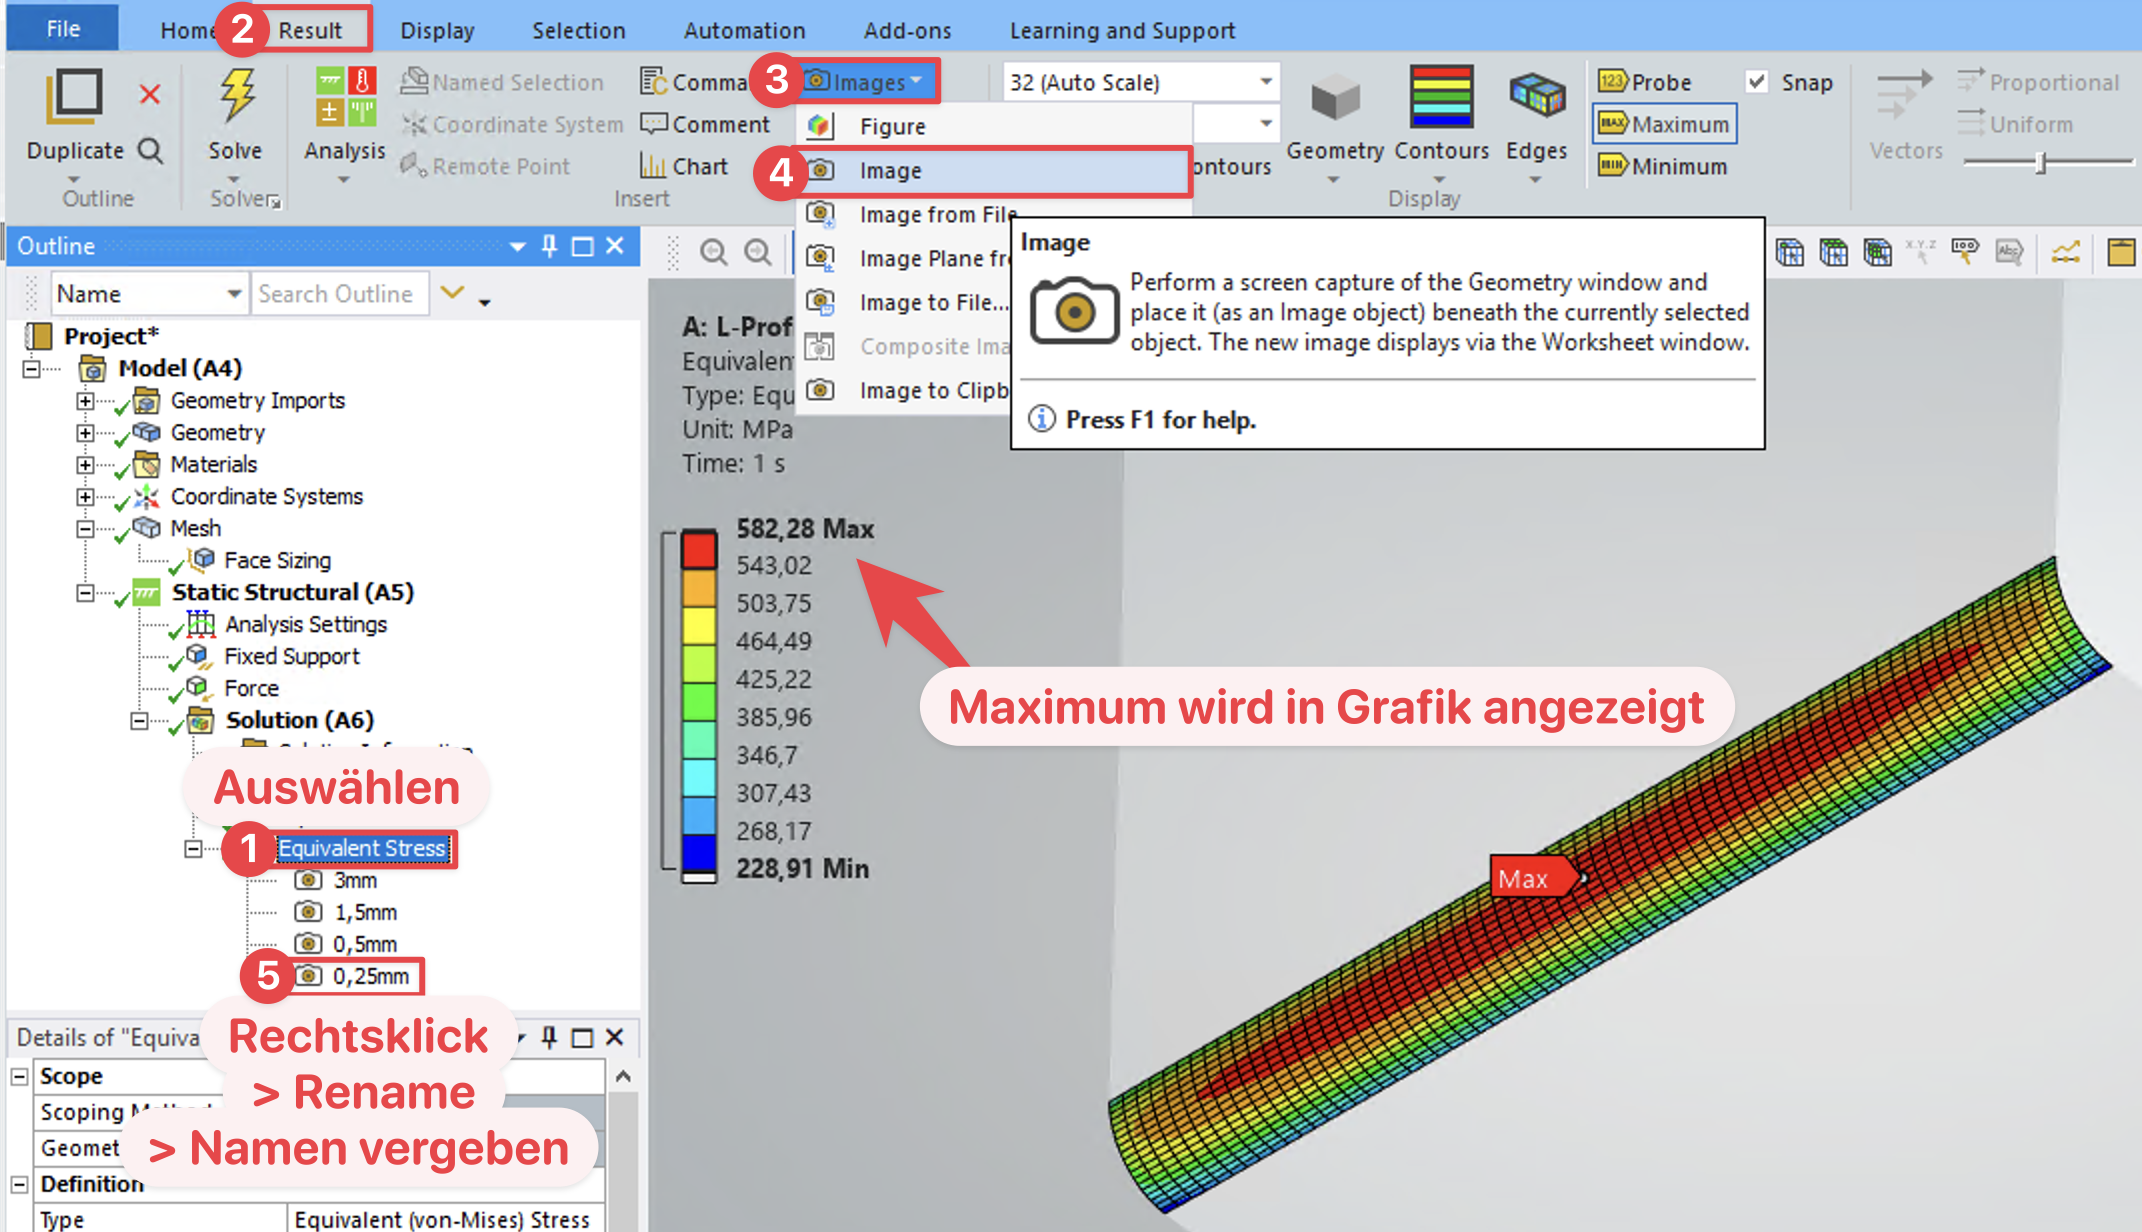
Task: Collapse the Scope section in Details
Action: (19, 1077)
